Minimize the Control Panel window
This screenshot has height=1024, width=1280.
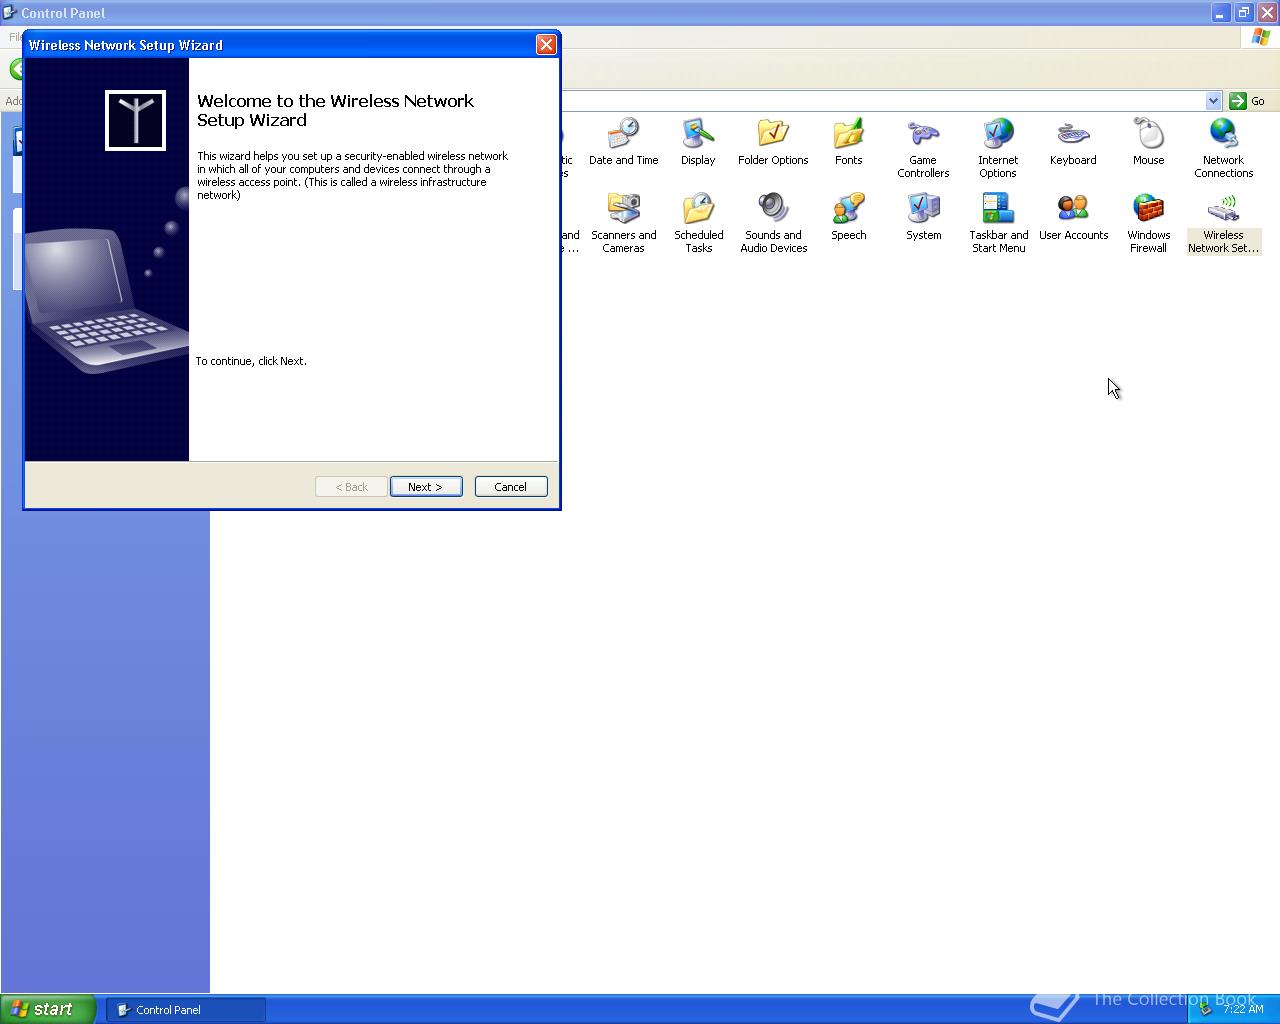1220,13
